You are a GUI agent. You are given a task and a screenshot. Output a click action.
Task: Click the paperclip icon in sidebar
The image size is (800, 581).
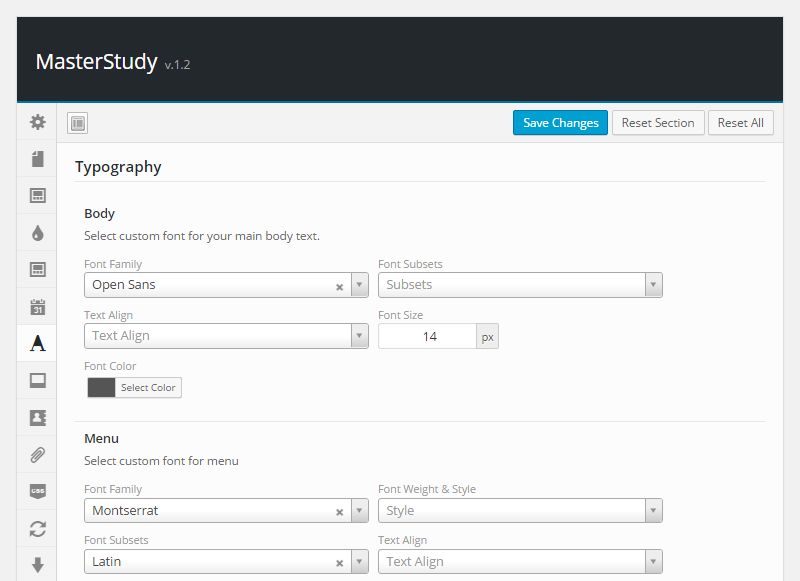(37, 454)
